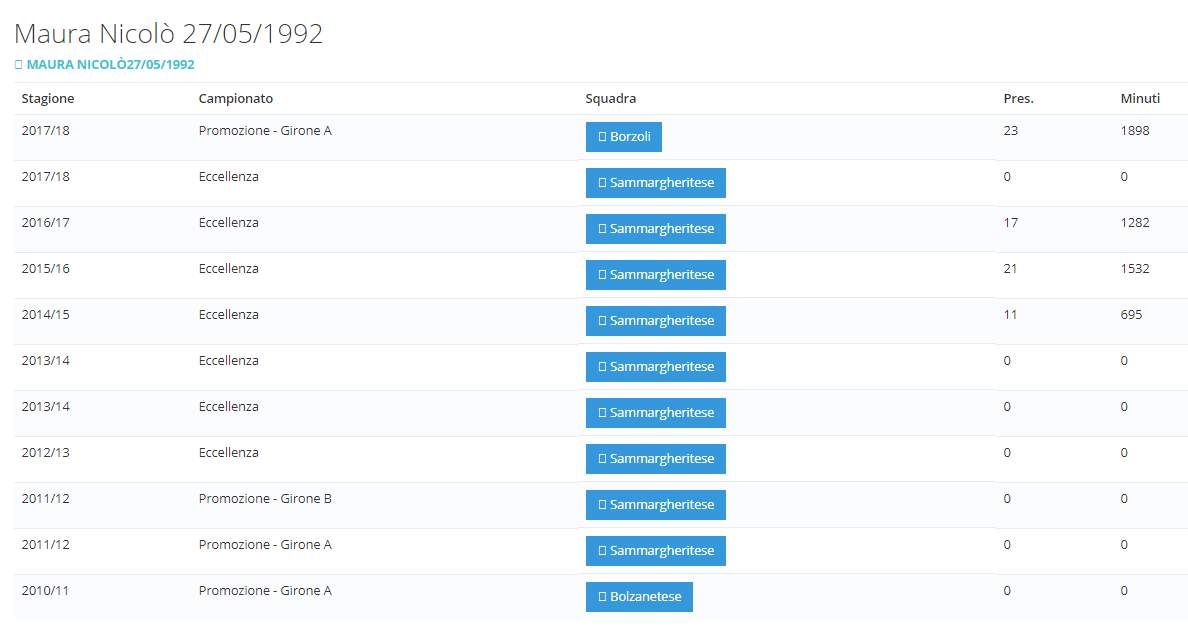
Task: Click the icon before MAURA NICOLÒ link
Action: [x=19, y=64]
